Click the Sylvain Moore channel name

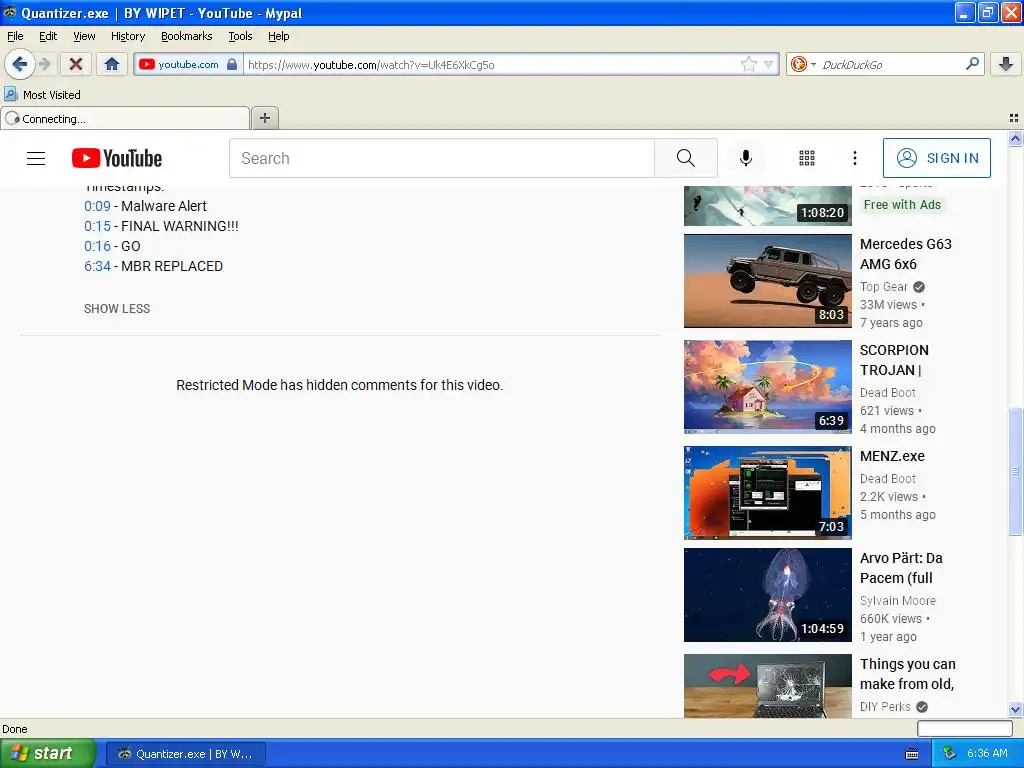point(898,601)
